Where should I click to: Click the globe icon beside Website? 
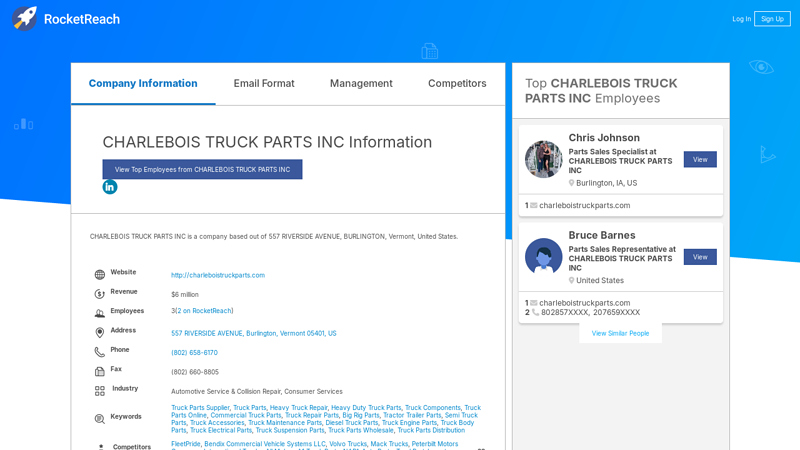coord(99,274)
